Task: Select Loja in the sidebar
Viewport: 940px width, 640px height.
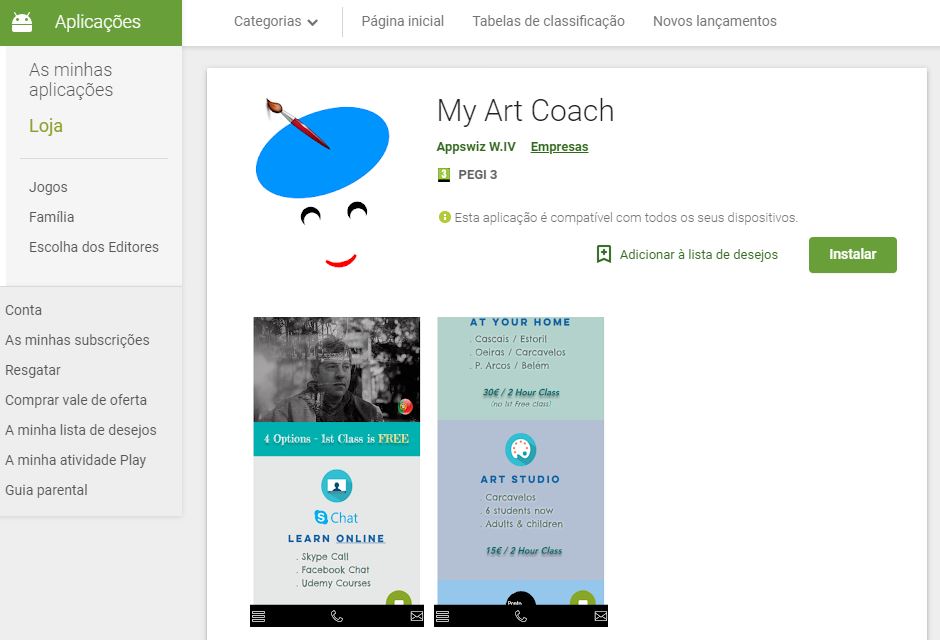Action: [46, 126]
